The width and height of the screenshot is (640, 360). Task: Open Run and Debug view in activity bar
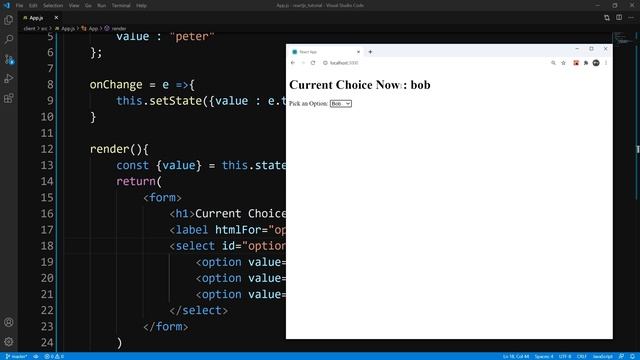coord(9,78)
